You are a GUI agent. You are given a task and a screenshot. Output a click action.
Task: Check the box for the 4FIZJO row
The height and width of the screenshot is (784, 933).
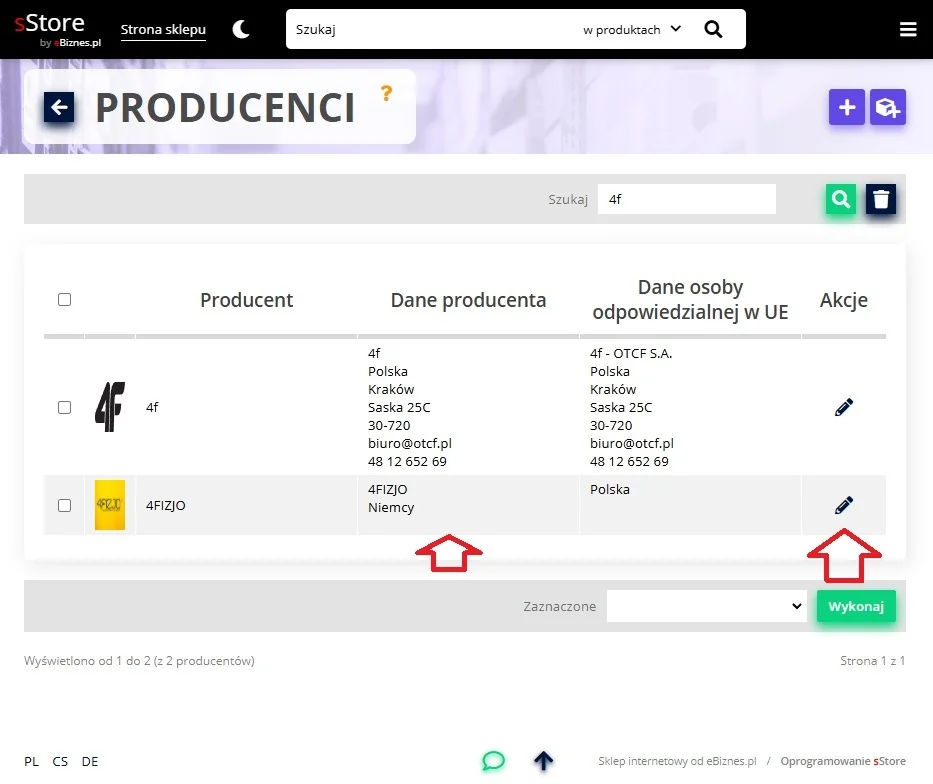click(x=64, y=506)
